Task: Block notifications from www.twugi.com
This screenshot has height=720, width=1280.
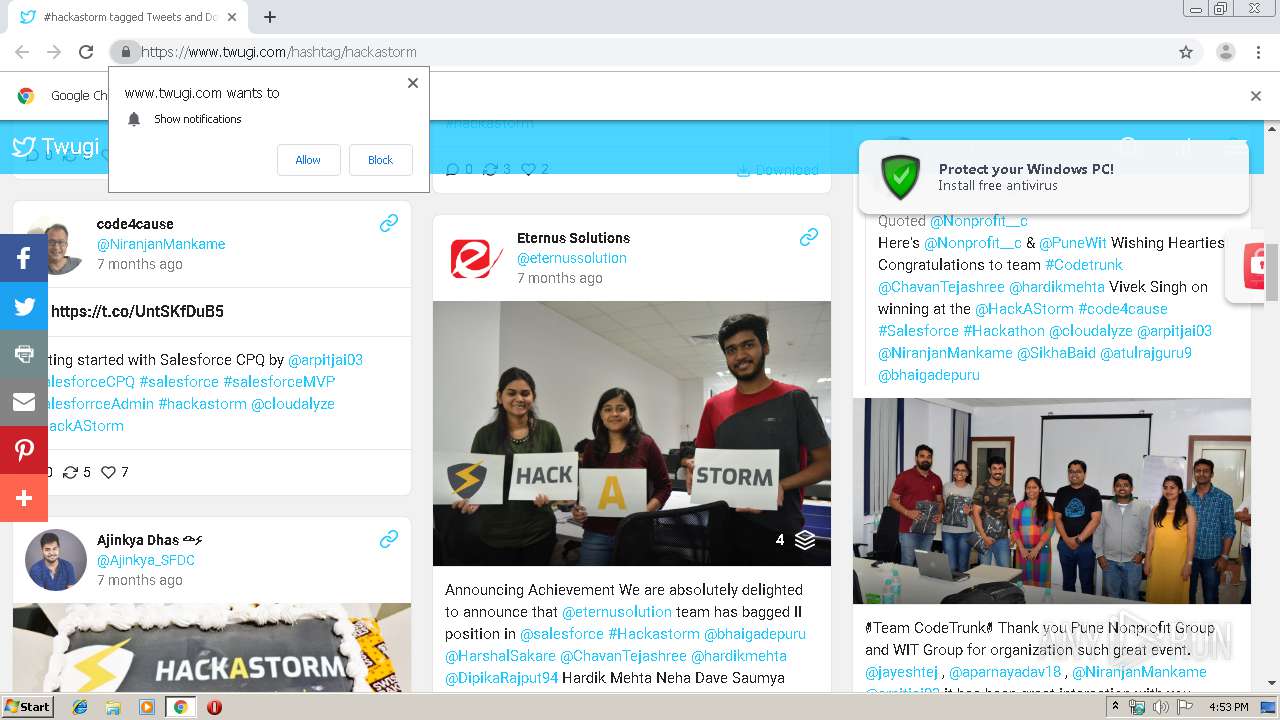Action: coord(380,160)
